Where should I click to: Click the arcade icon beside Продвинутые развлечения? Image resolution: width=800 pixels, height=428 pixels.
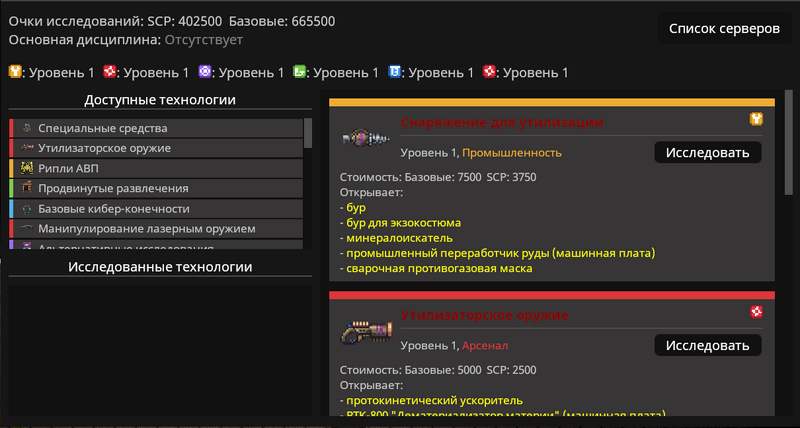pos(27,188)
